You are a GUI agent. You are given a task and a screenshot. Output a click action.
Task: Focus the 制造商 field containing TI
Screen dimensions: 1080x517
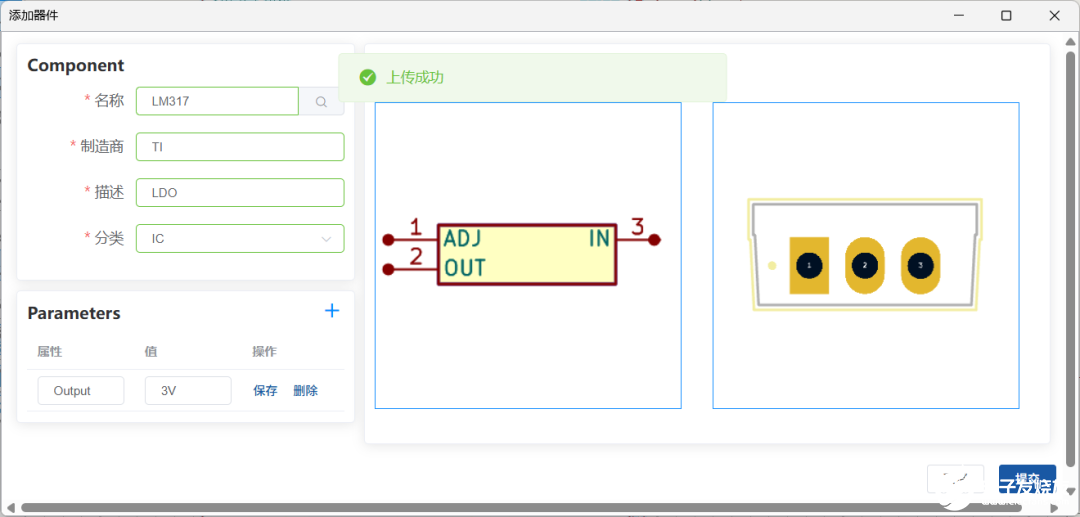pyautogui.click(x=240, y=147)
